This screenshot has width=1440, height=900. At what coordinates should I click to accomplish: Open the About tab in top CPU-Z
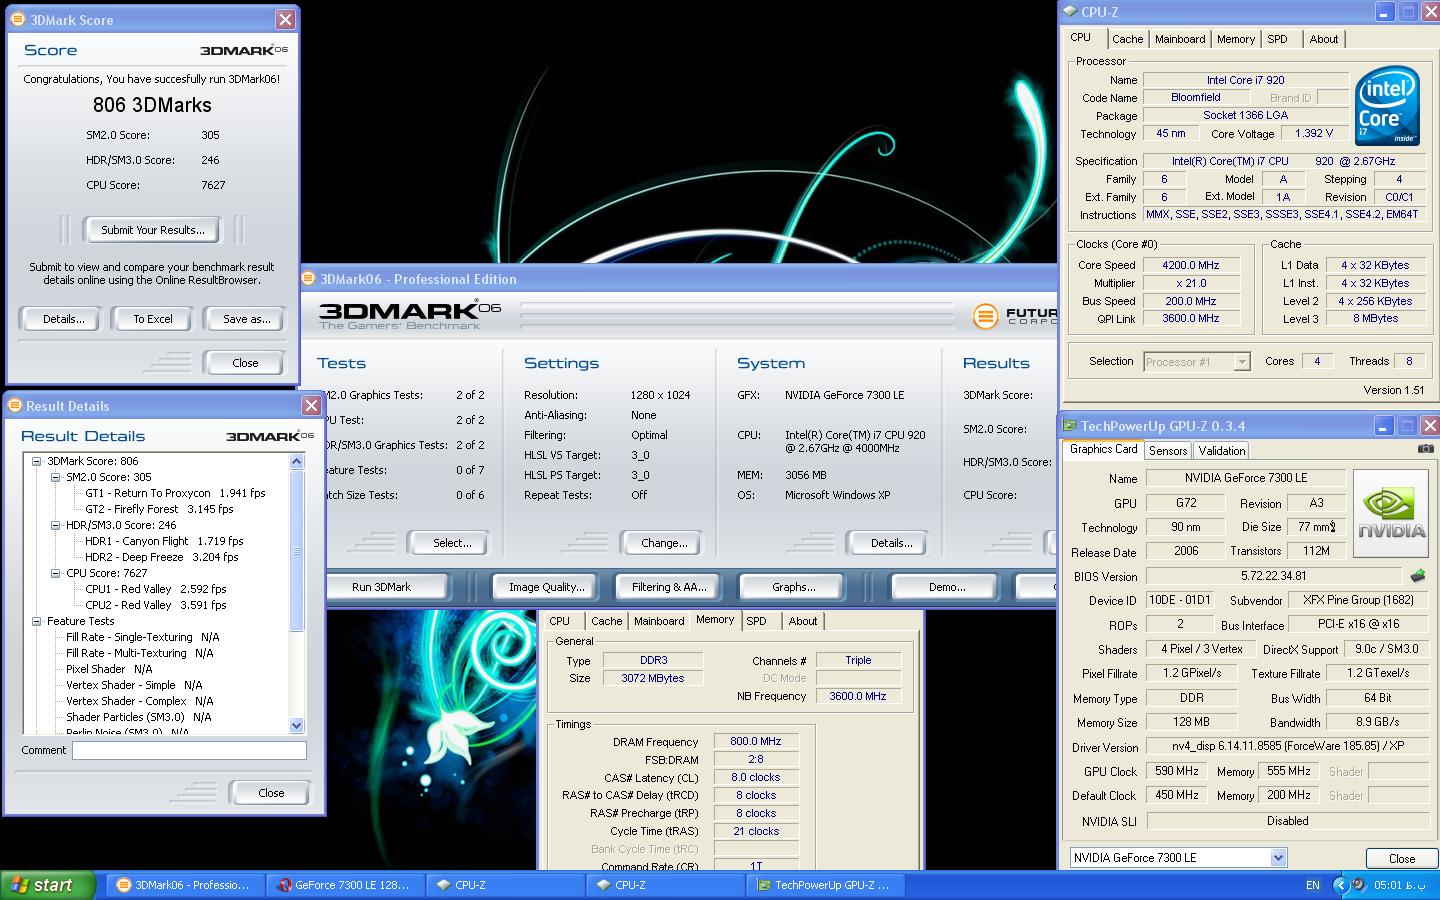[x=1323, y=39]
